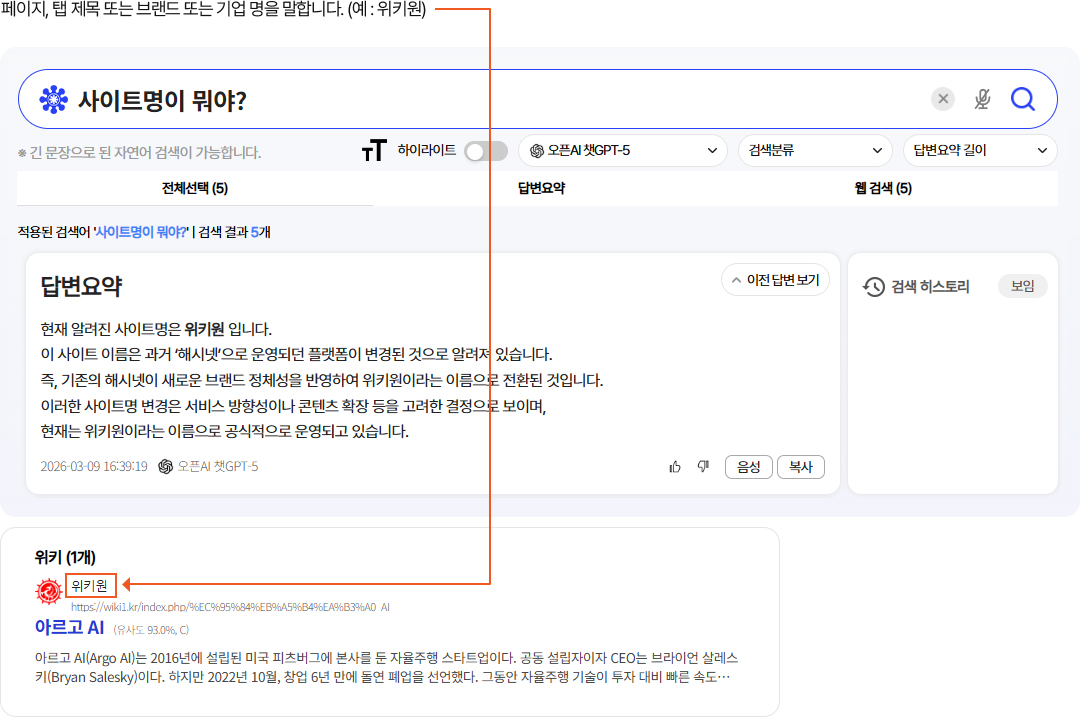Open the 답변요약 길이 dropdown
1080x717 pixels.
coord(980,151)
